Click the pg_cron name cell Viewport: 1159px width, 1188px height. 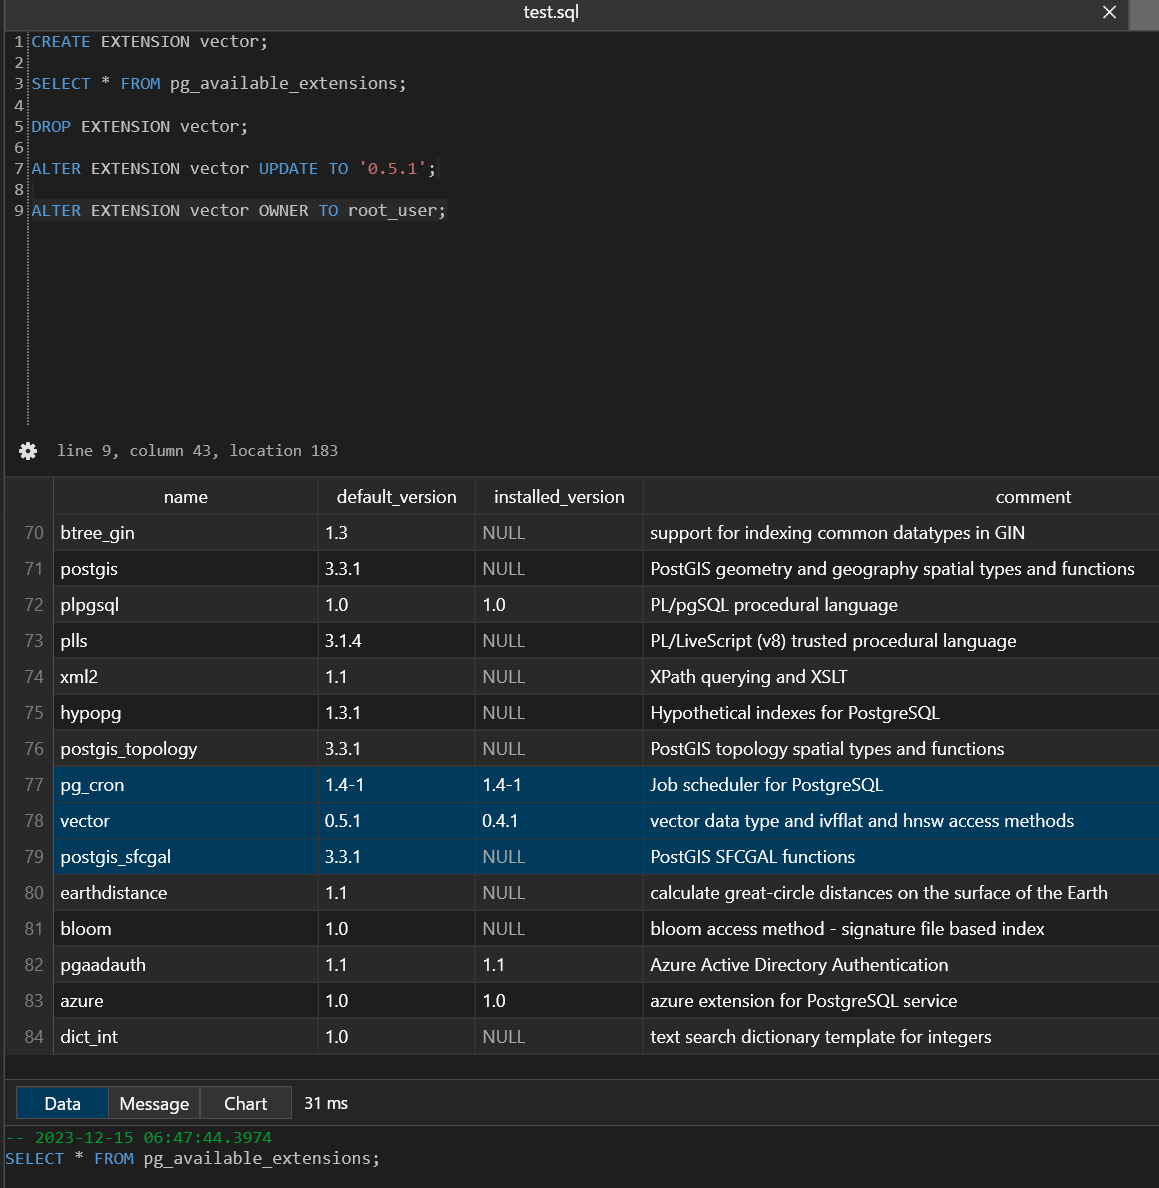click(186, 785)
